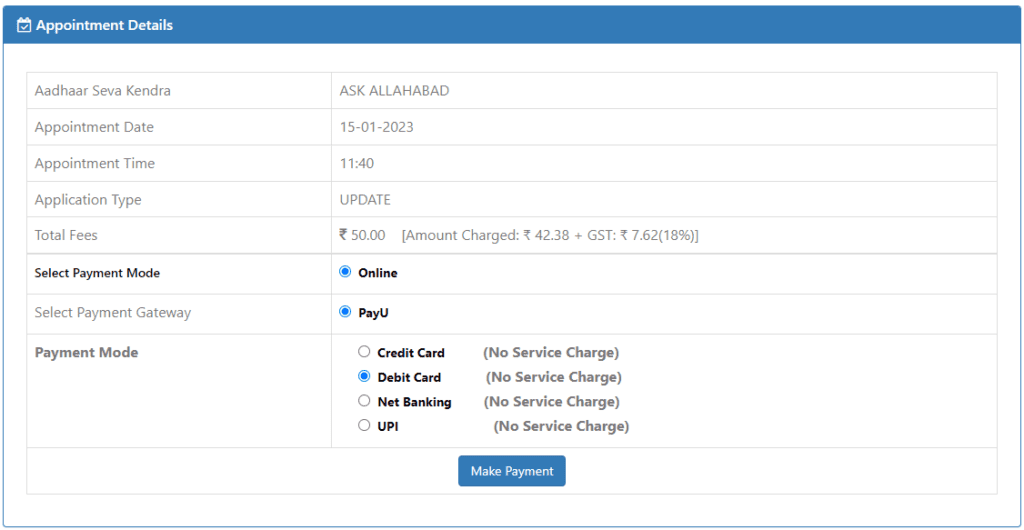This screenshot has width=1024, height=530.
Task: Click the Aadhaar Seva Kendra row label
Action: (x=103, y=91)
